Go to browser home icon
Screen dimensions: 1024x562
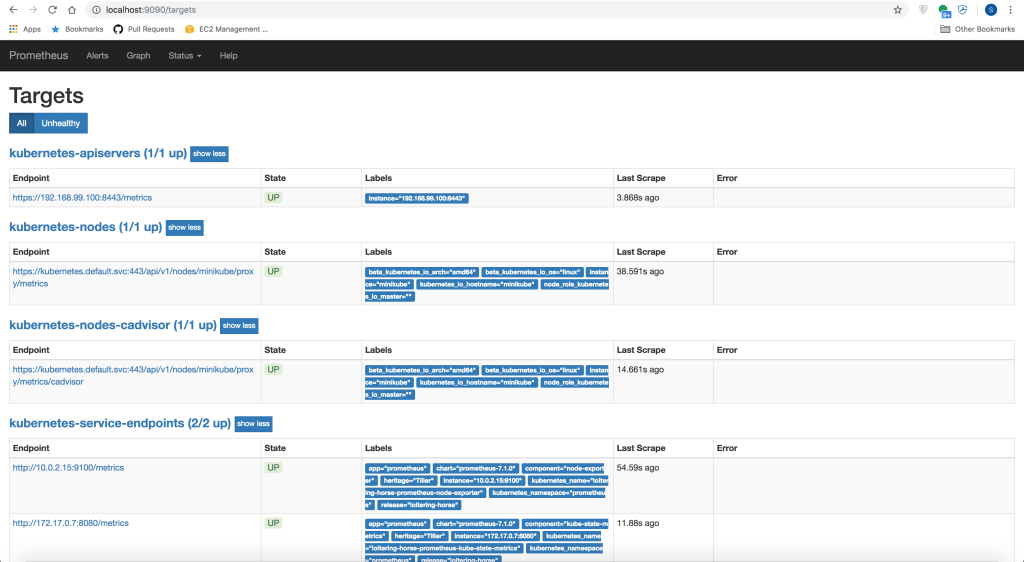(x=72, y=10)
